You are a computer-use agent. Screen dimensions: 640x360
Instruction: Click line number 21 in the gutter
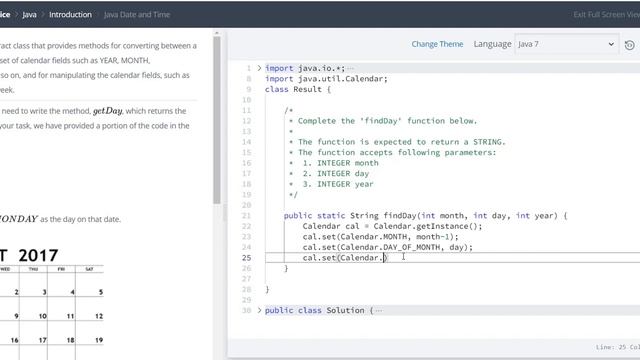tap(247, 216)
